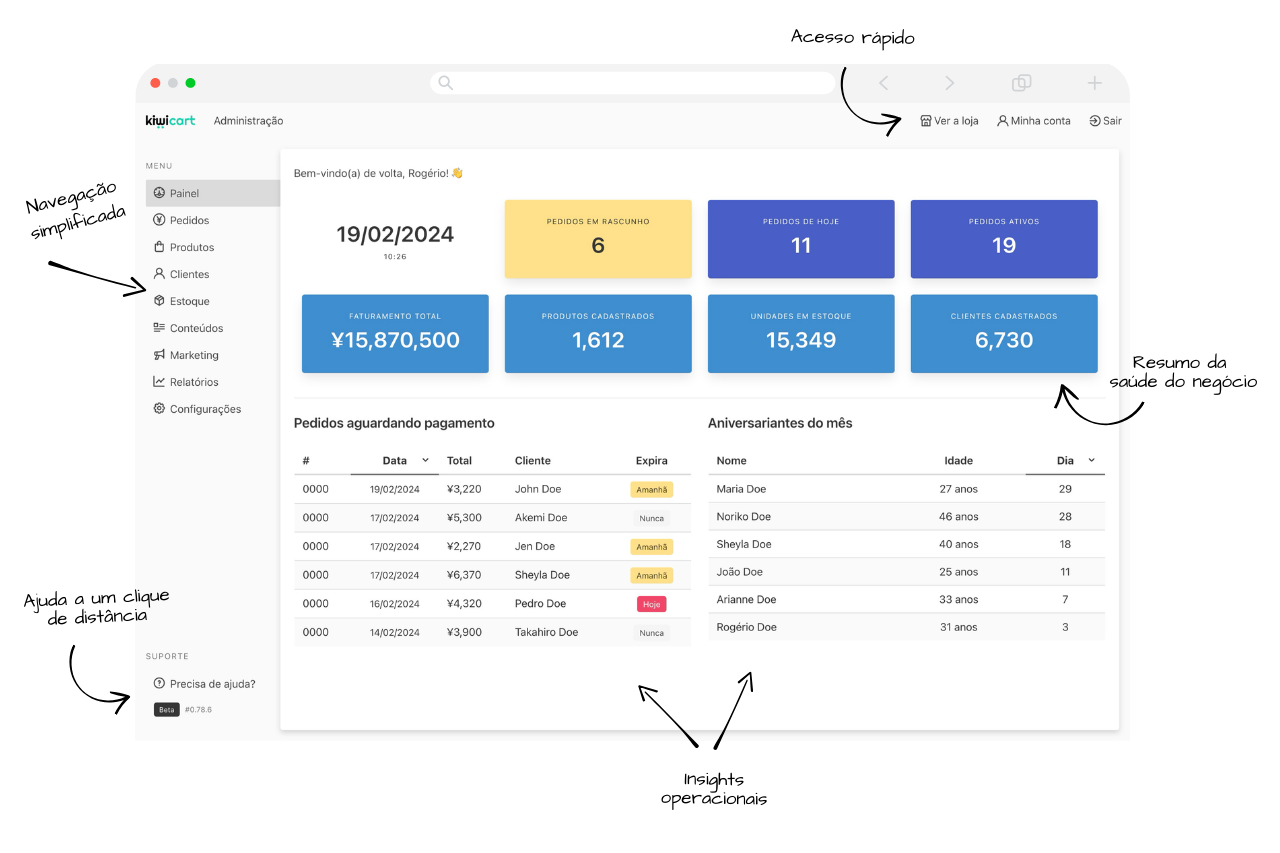Click the logout icon beside Sair
This screenshot has width=1280, height=853.
click(1095, 121)
